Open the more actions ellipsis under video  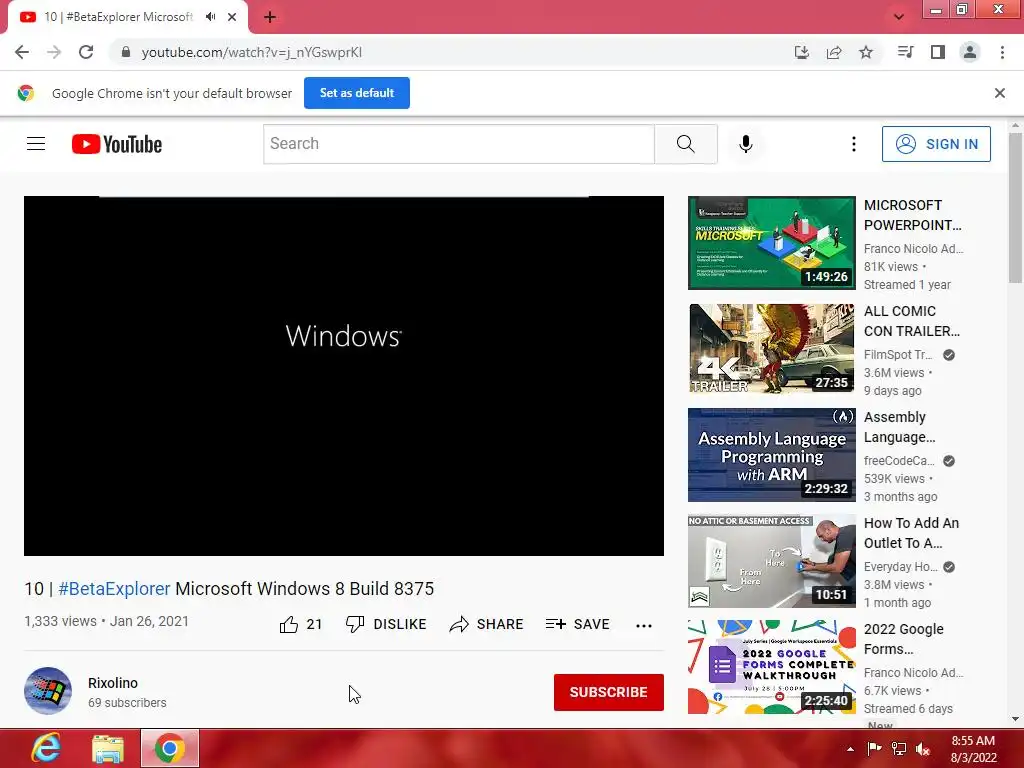[644, 626]
